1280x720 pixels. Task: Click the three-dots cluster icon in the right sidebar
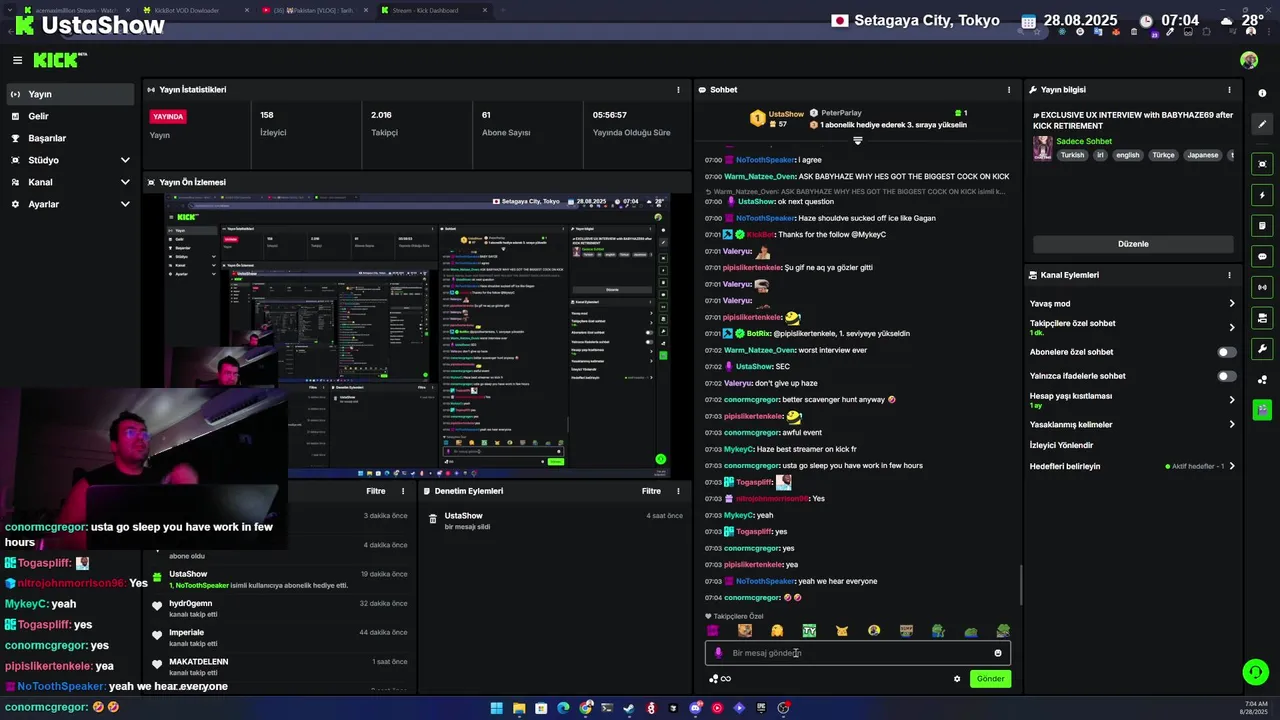1262,379
